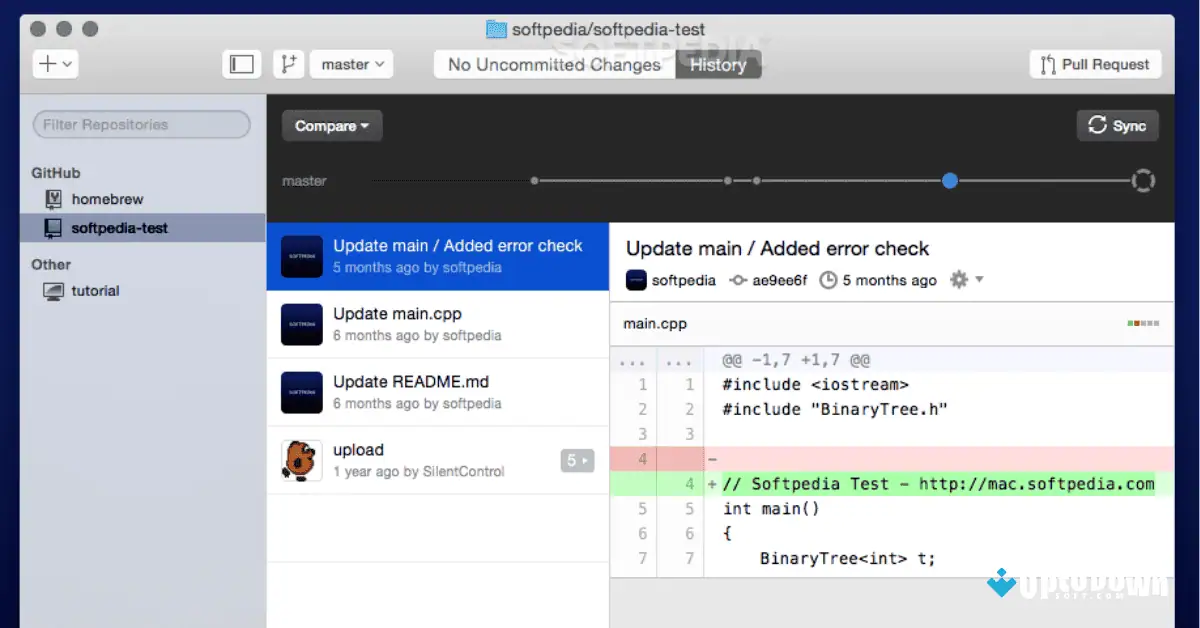Open the master branch dropdown

point(351,63)
